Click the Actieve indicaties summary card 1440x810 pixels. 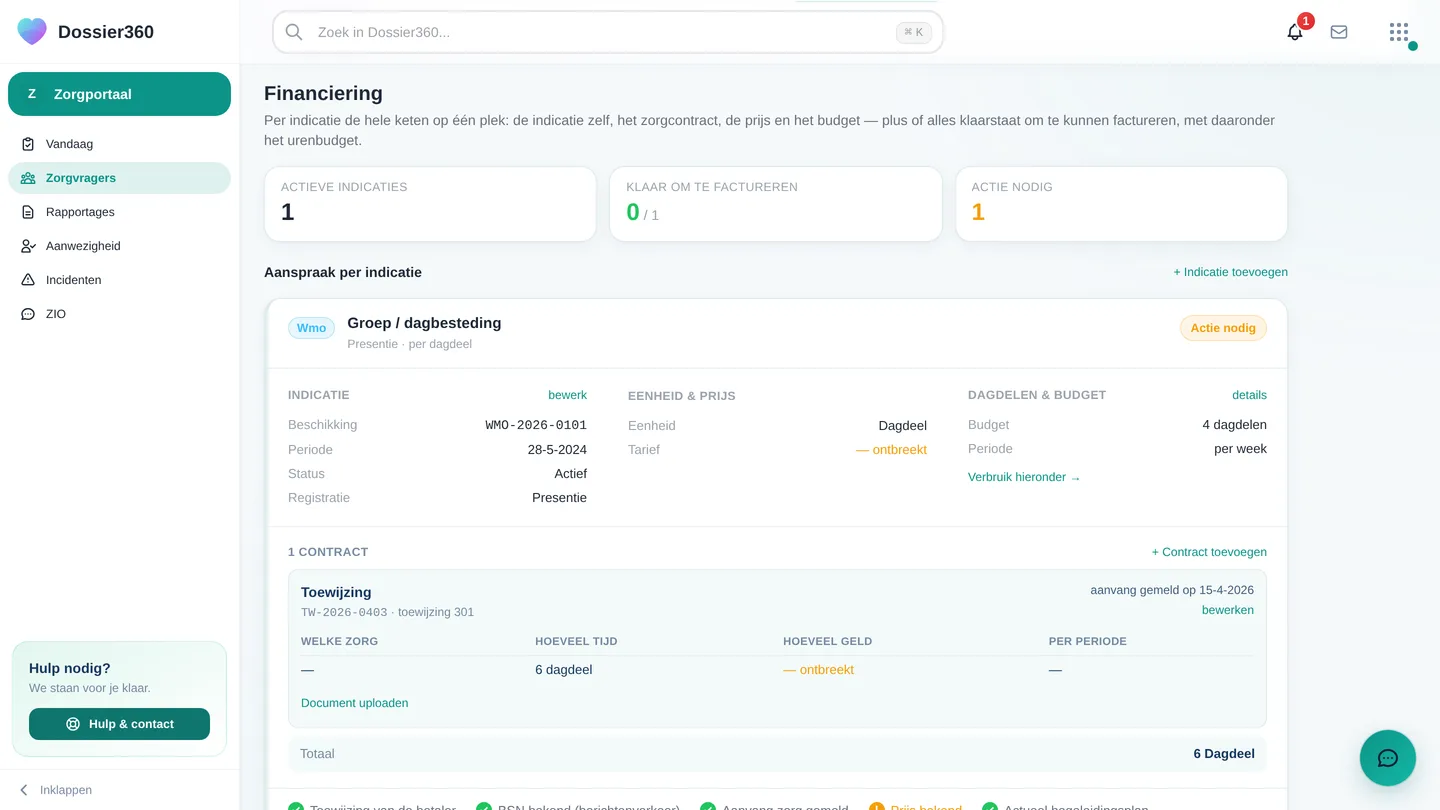(430, 204)
